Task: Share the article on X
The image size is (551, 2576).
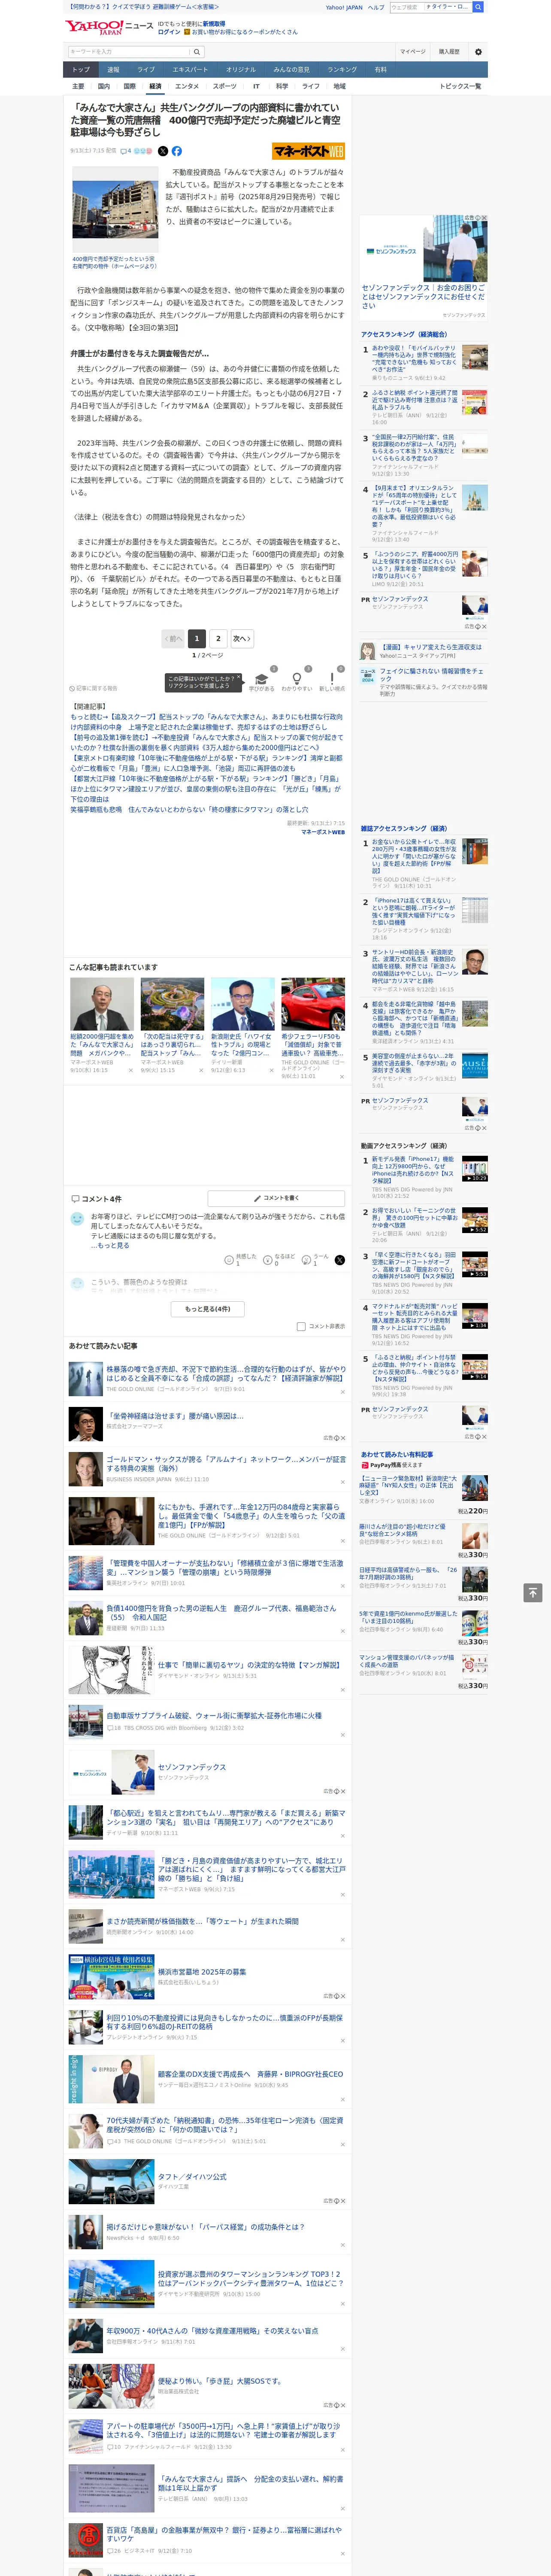Action: (x=163, y=151)
